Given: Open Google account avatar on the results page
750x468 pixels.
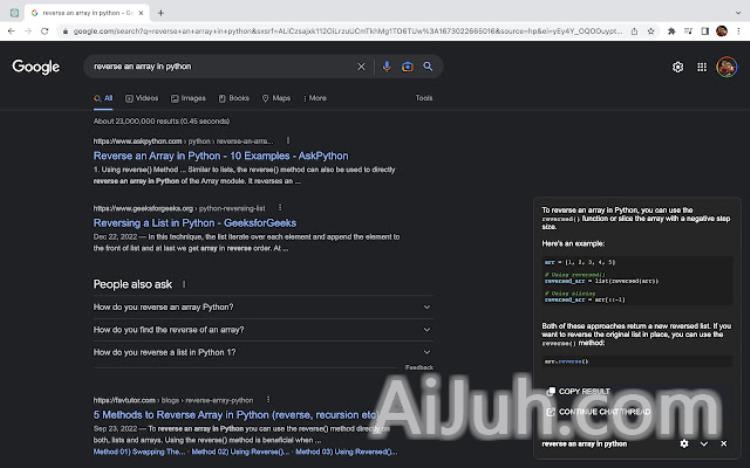Looking at the screenshot, I should (x=726, y=67).
